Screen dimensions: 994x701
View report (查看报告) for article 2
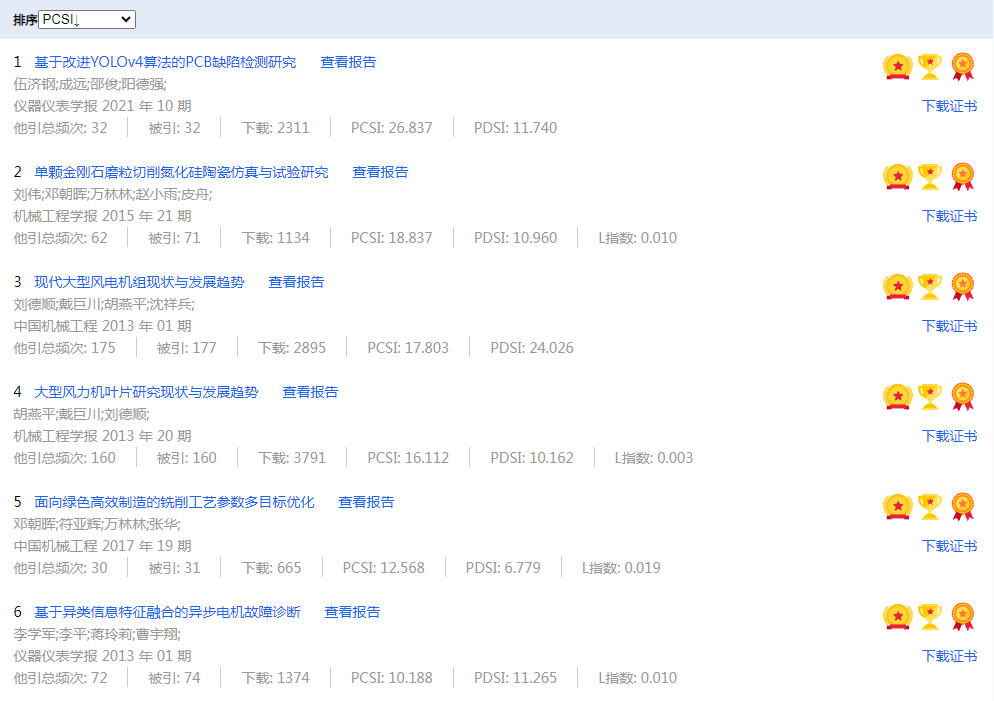380,172
